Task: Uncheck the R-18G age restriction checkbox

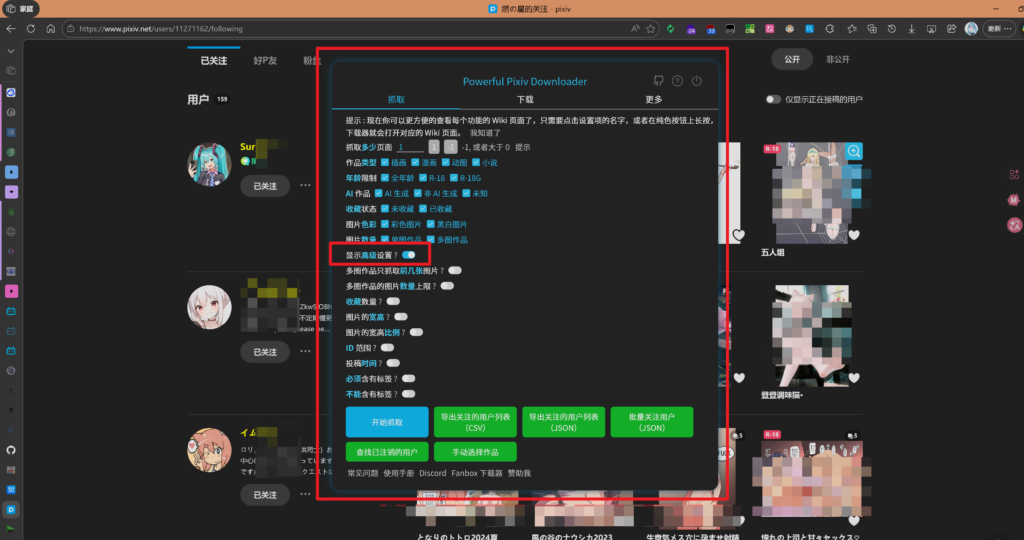Action: (454, 177)
